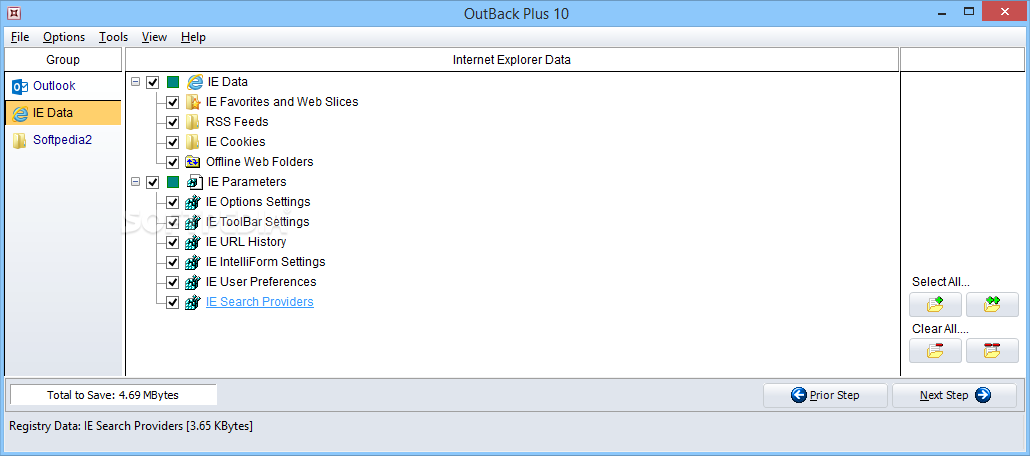Image resolution: width=1030 pixels, height=456 pixels.
Task: Click Select All button with single green plus
Action: [x=935, y=304]
